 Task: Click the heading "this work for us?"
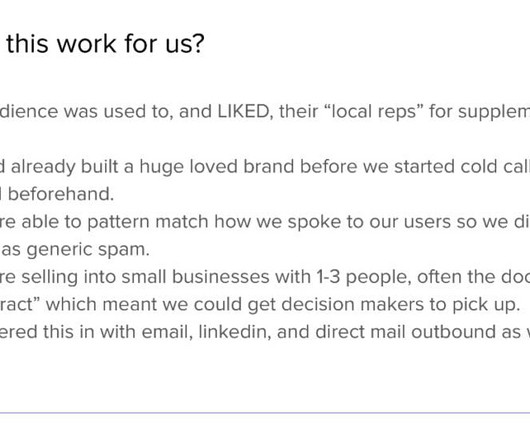point(105,44)
